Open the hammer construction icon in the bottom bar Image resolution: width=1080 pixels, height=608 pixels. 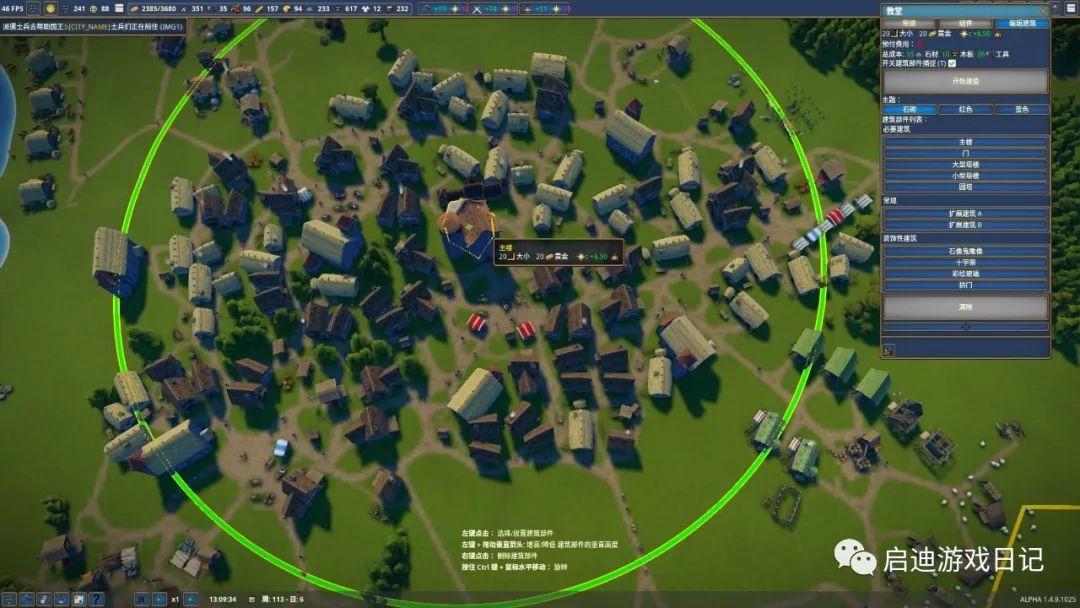26,599
